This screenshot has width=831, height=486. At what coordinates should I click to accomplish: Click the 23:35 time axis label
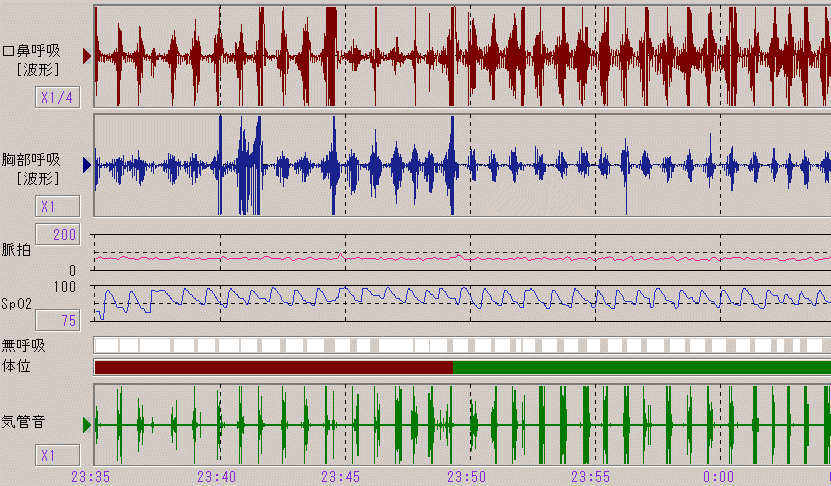[91, 476]
